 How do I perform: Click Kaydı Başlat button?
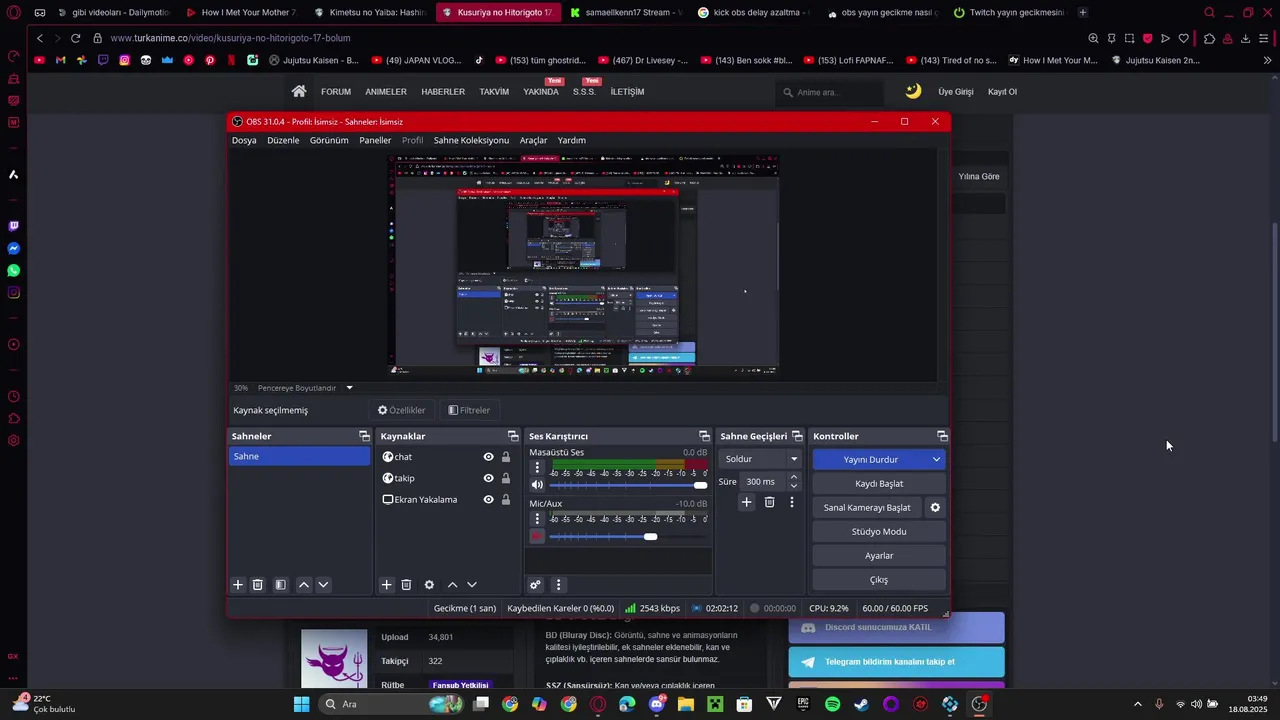[x=879, y=484]
